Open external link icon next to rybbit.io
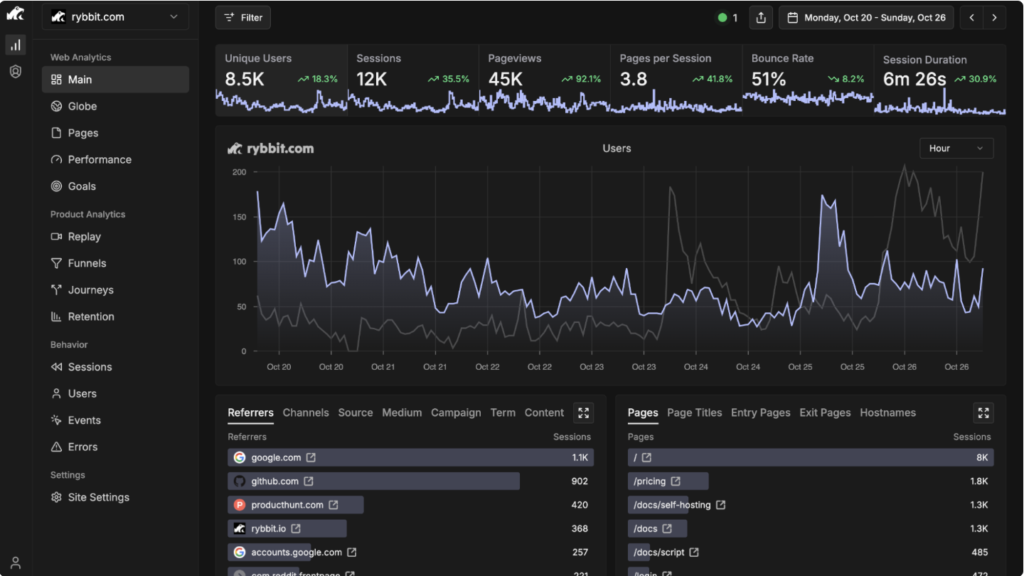 pyautogui.click(x=296, y=528)
